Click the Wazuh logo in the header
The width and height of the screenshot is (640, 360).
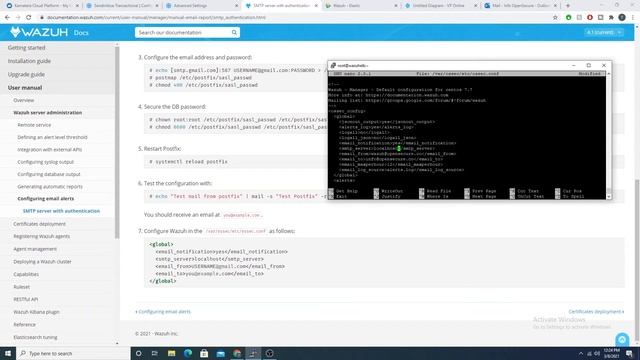(x=39, y=32)
